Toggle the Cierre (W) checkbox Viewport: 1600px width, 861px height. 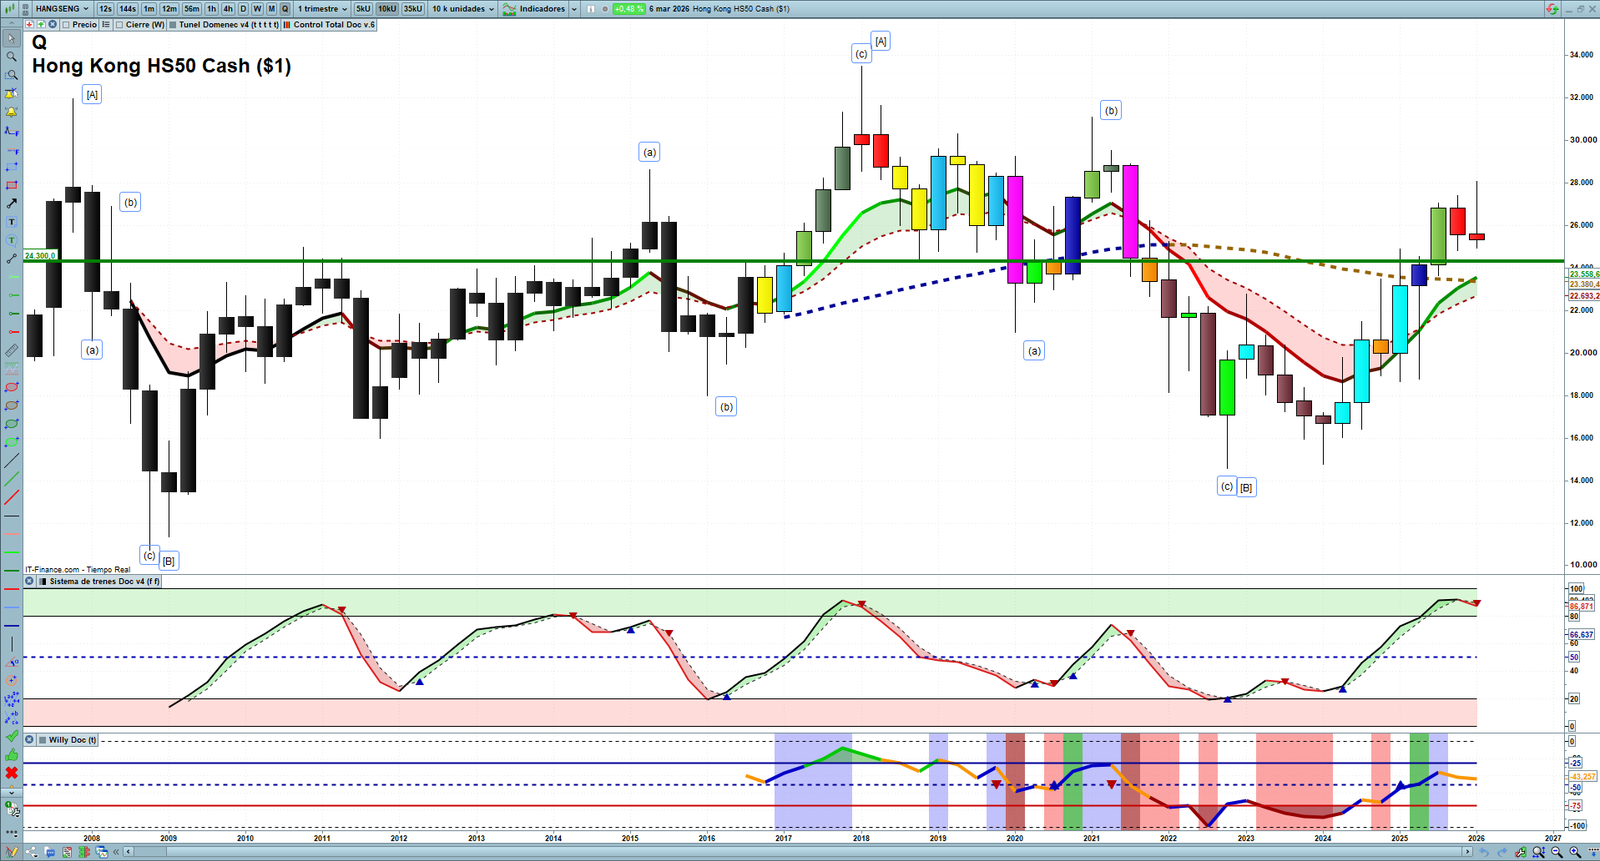pyautogui.click(x=120, y=25)
